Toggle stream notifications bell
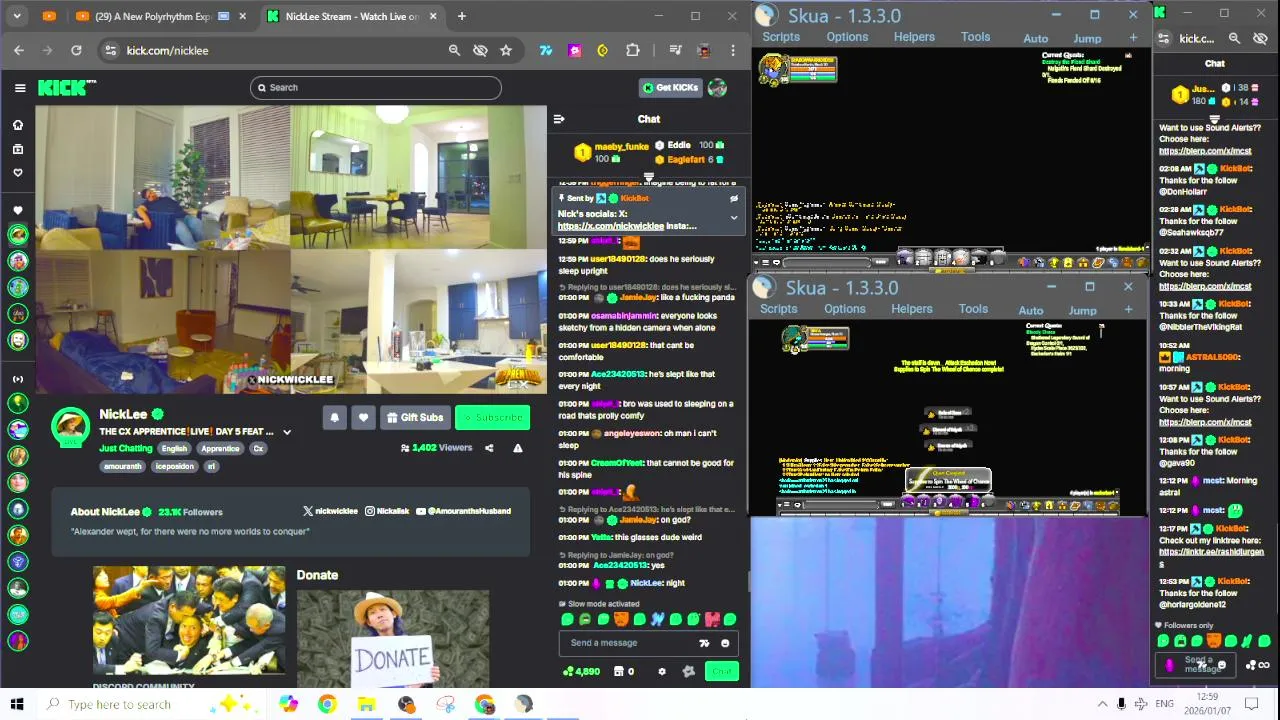This screenshot has width=1280, height=720. tap(335, 418)
